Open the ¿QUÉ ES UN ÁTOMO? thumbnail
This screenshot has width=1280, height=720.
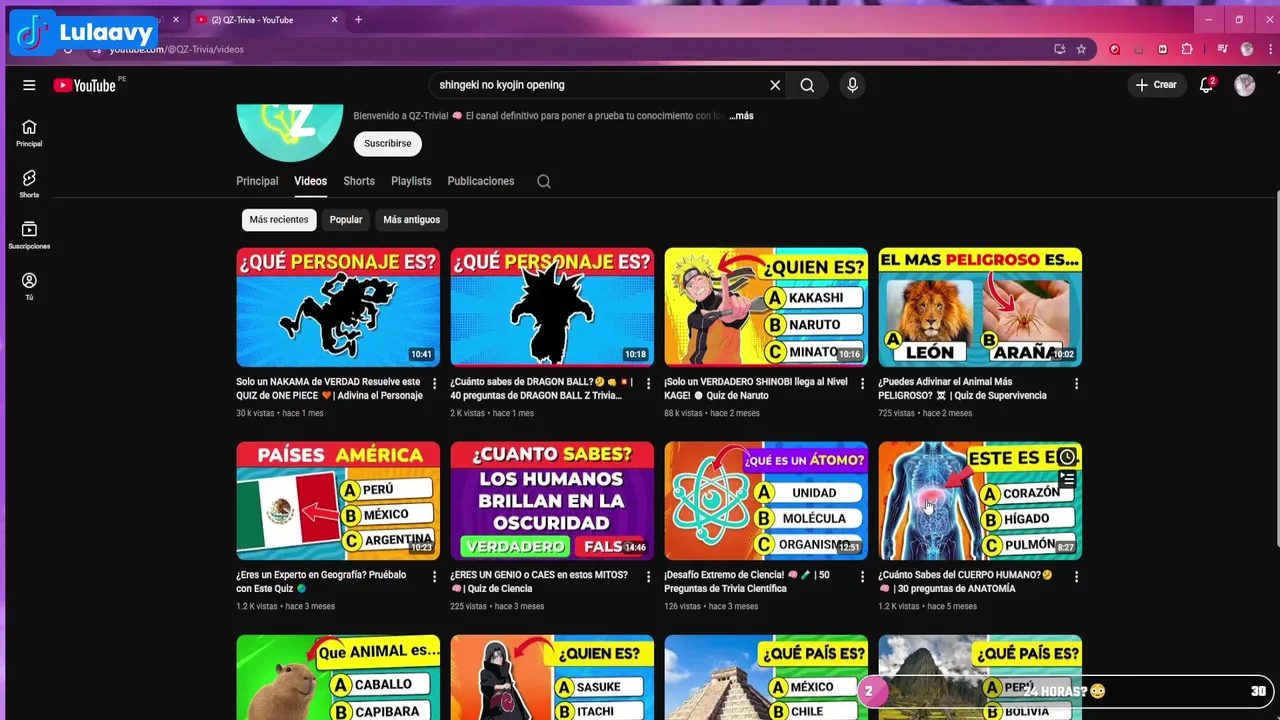(x=766, y=501)
